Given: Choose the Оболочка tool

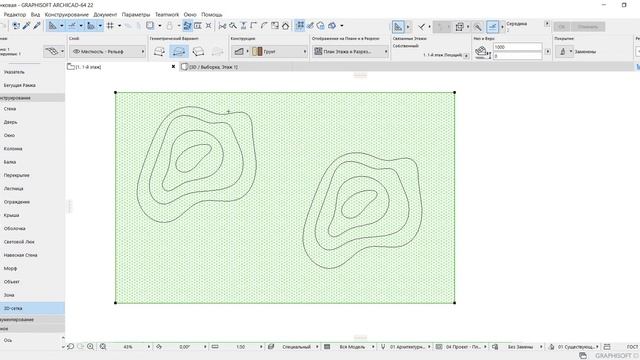Looking at the screenshot, I should tap(15, 229).
